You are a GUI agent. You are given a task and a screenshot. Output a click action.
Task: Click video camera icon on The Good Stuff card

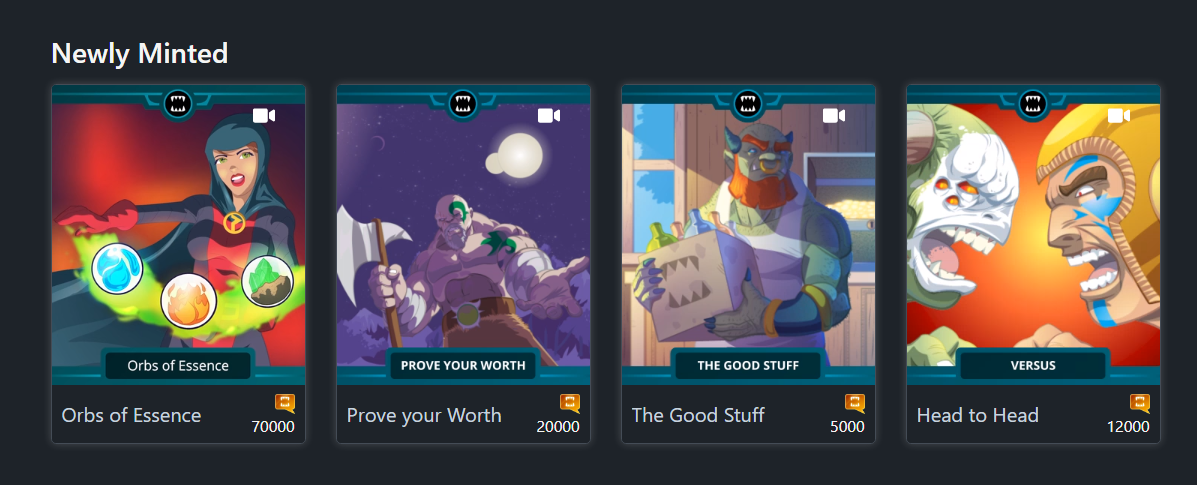(x=834, y=115)
